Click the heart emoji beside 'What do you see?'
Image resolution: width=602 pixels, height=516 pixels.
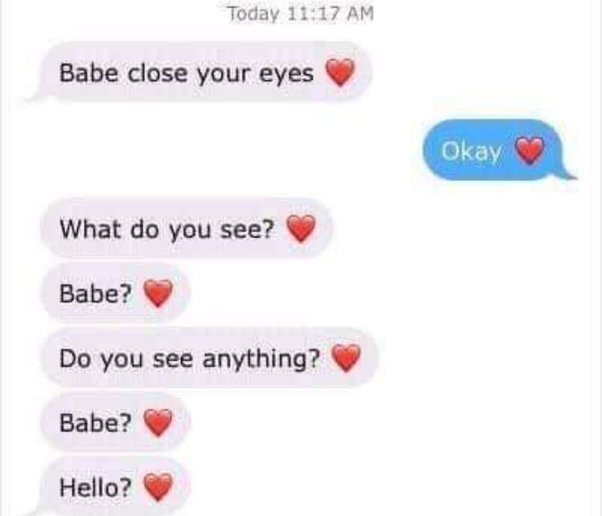click(301, 228)
